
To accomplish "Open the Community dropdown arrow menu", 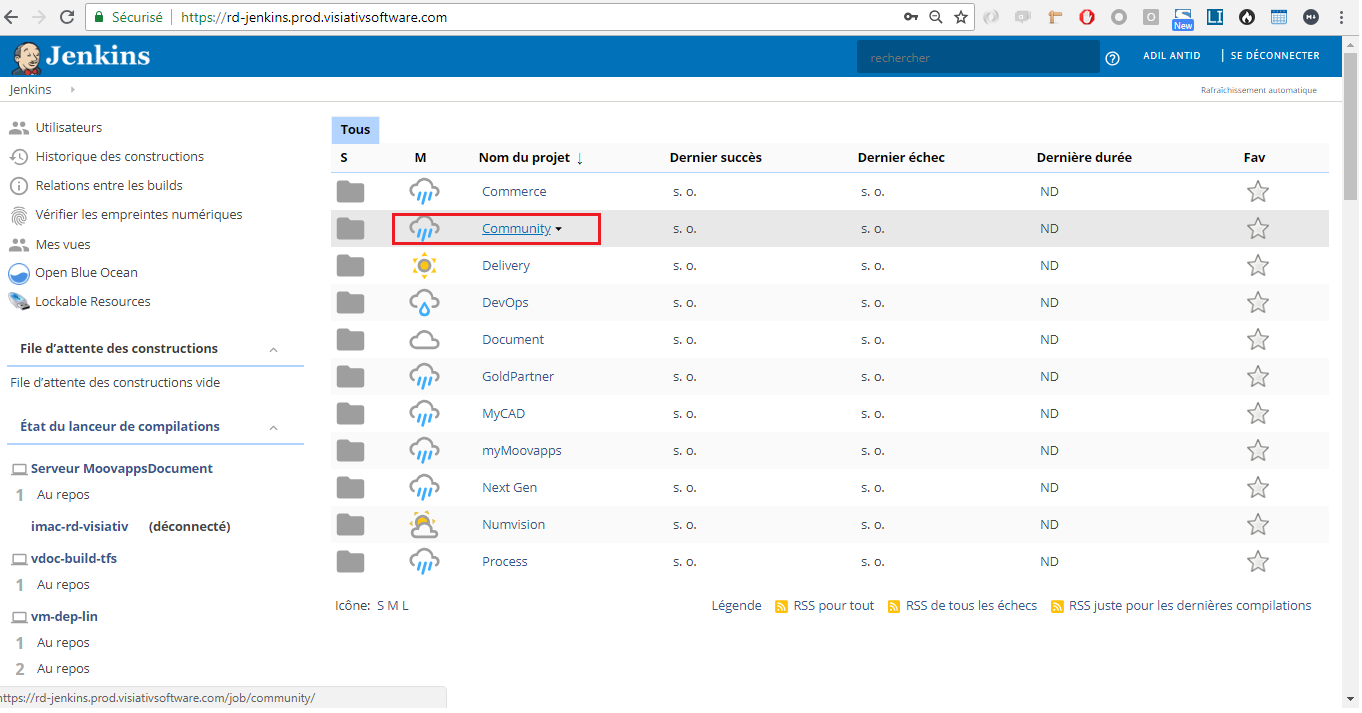I will [x=559, y=229].
